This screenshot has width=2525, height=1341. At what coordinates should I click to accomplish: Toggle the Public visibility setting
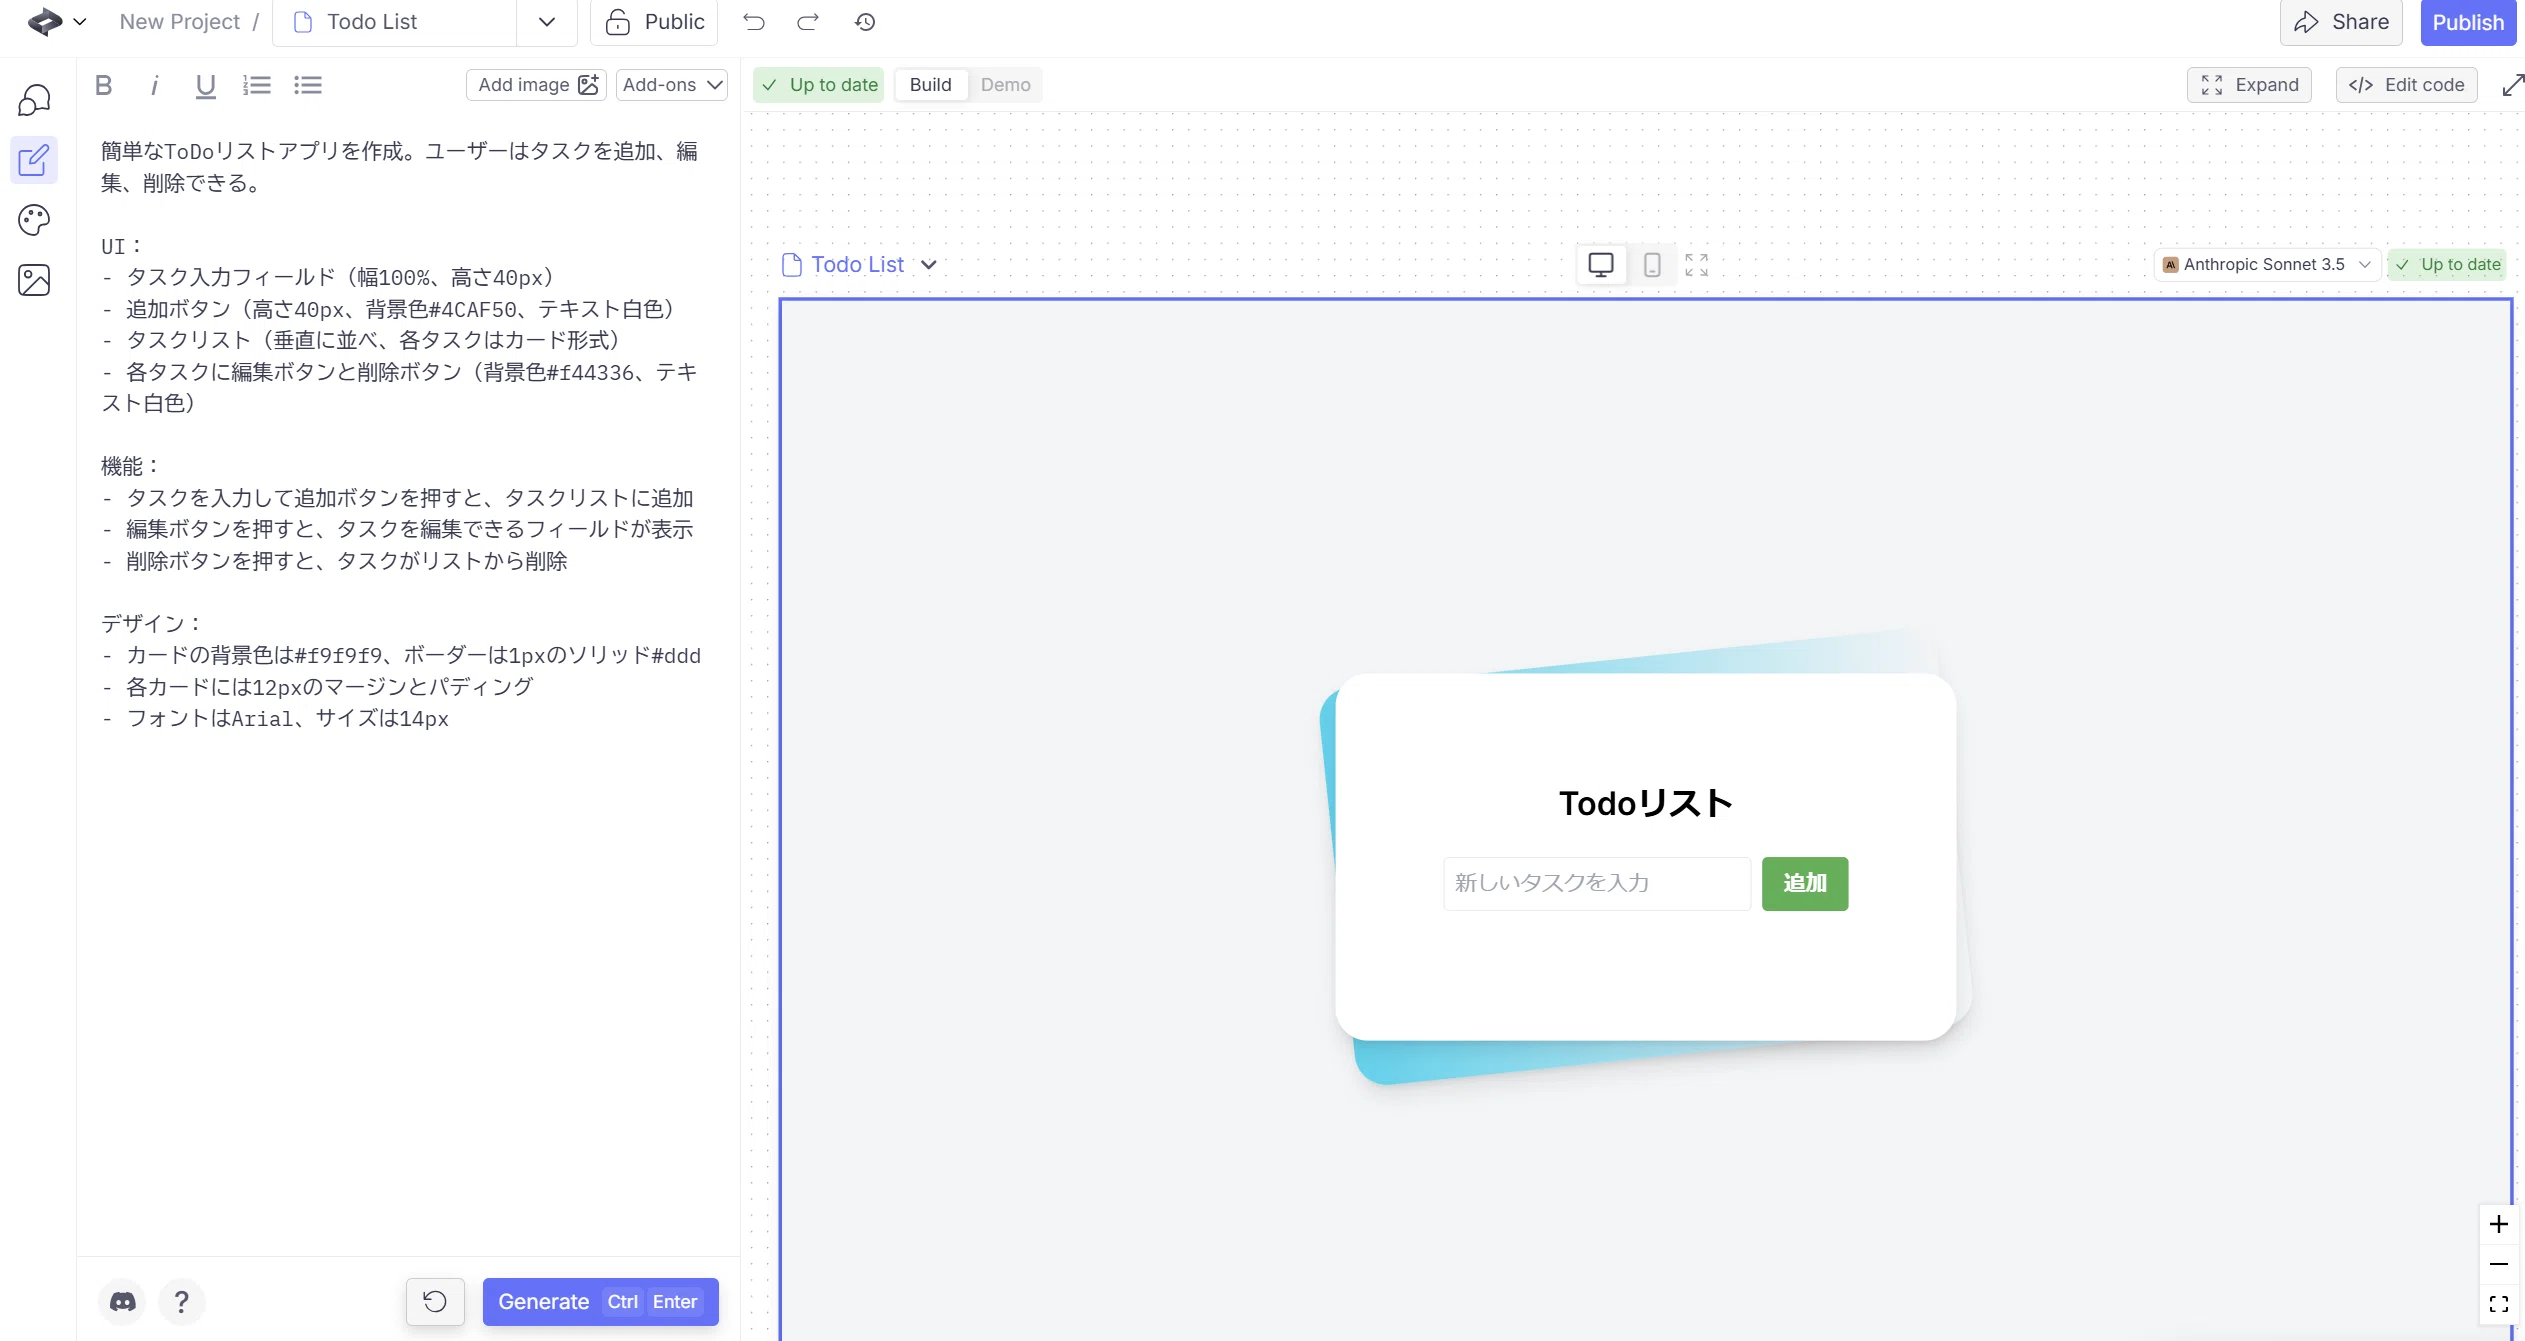654,22
